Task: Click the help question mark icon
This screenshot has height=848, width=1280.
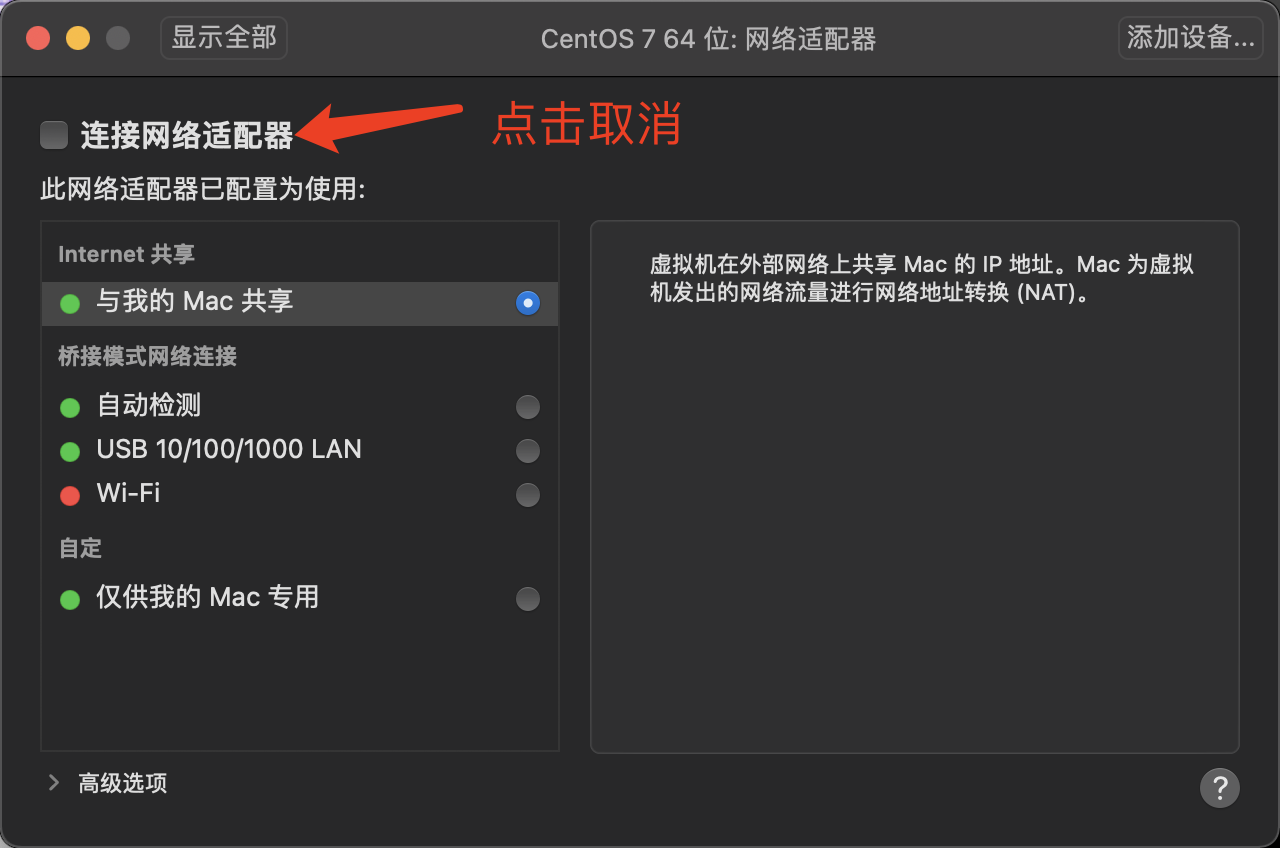Action: [1220, 787]
